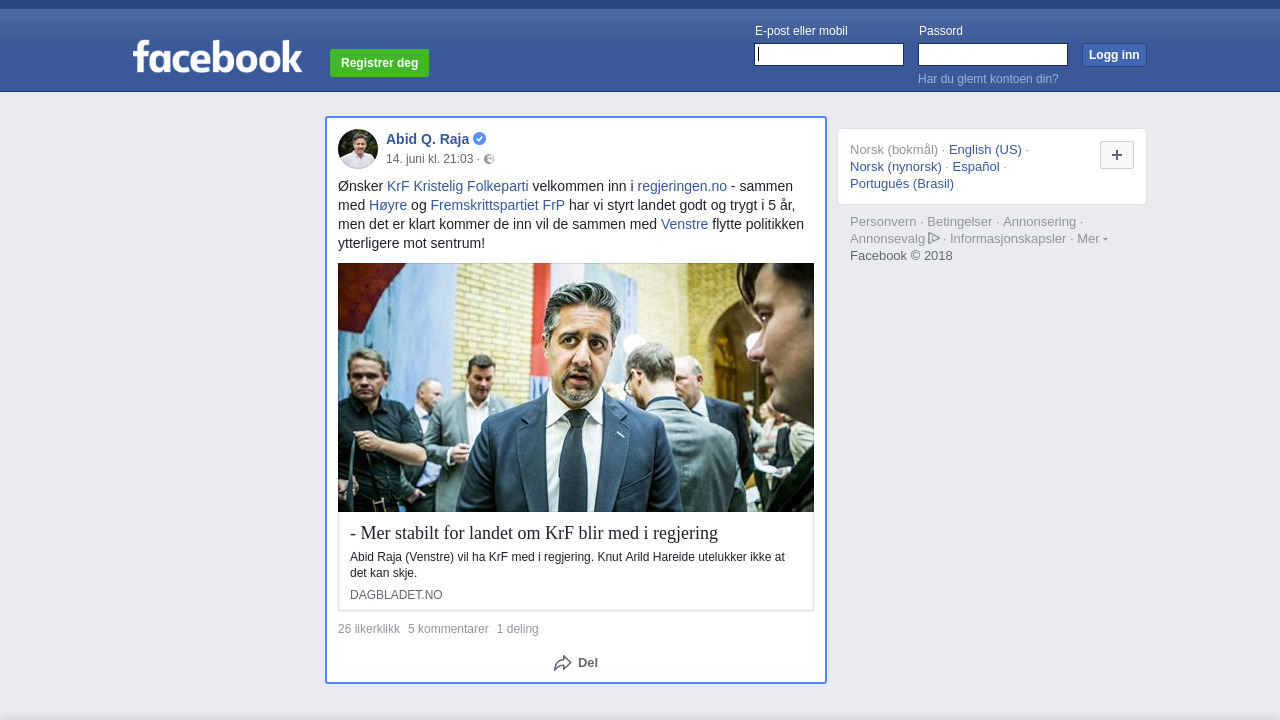This screenshot has width=1280, height=720.
Task: Follow the Høyre link in the post
Action: pos(388,205)
